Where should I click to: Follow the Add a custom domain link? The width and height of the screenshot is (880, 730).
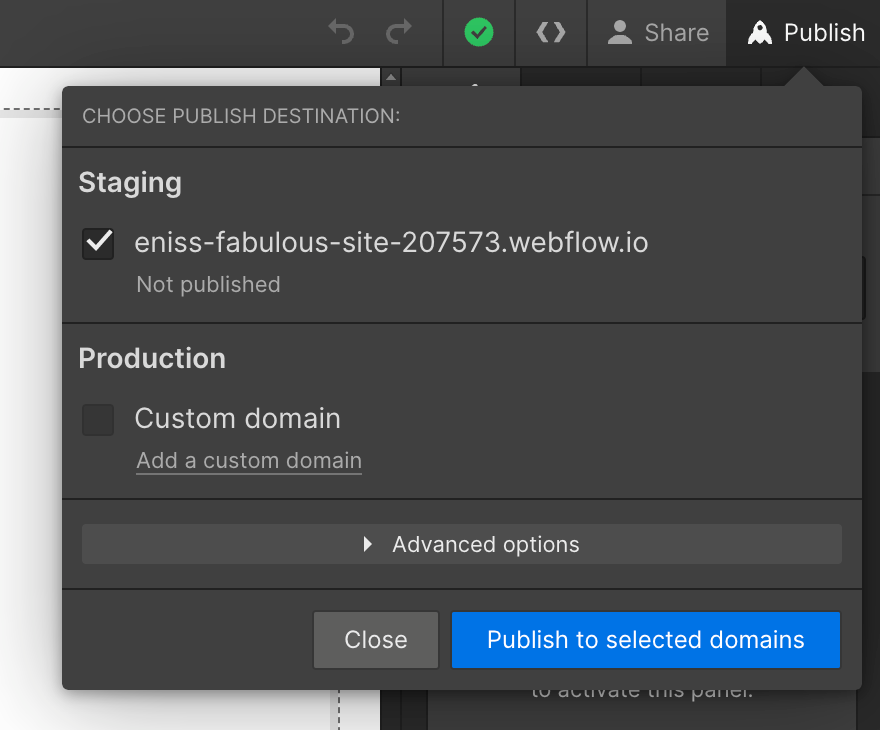(248, 460)
